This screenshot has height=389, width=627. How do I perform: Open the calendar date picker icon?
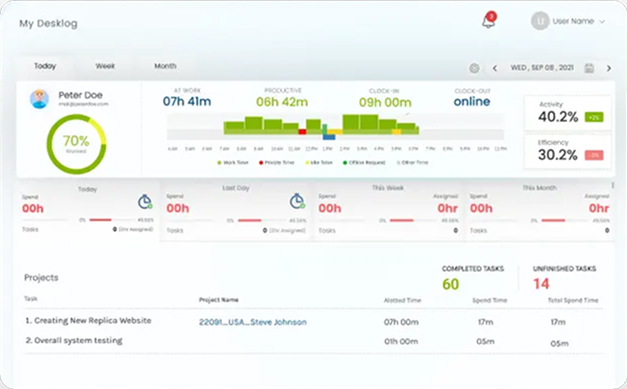coord(589,68)
